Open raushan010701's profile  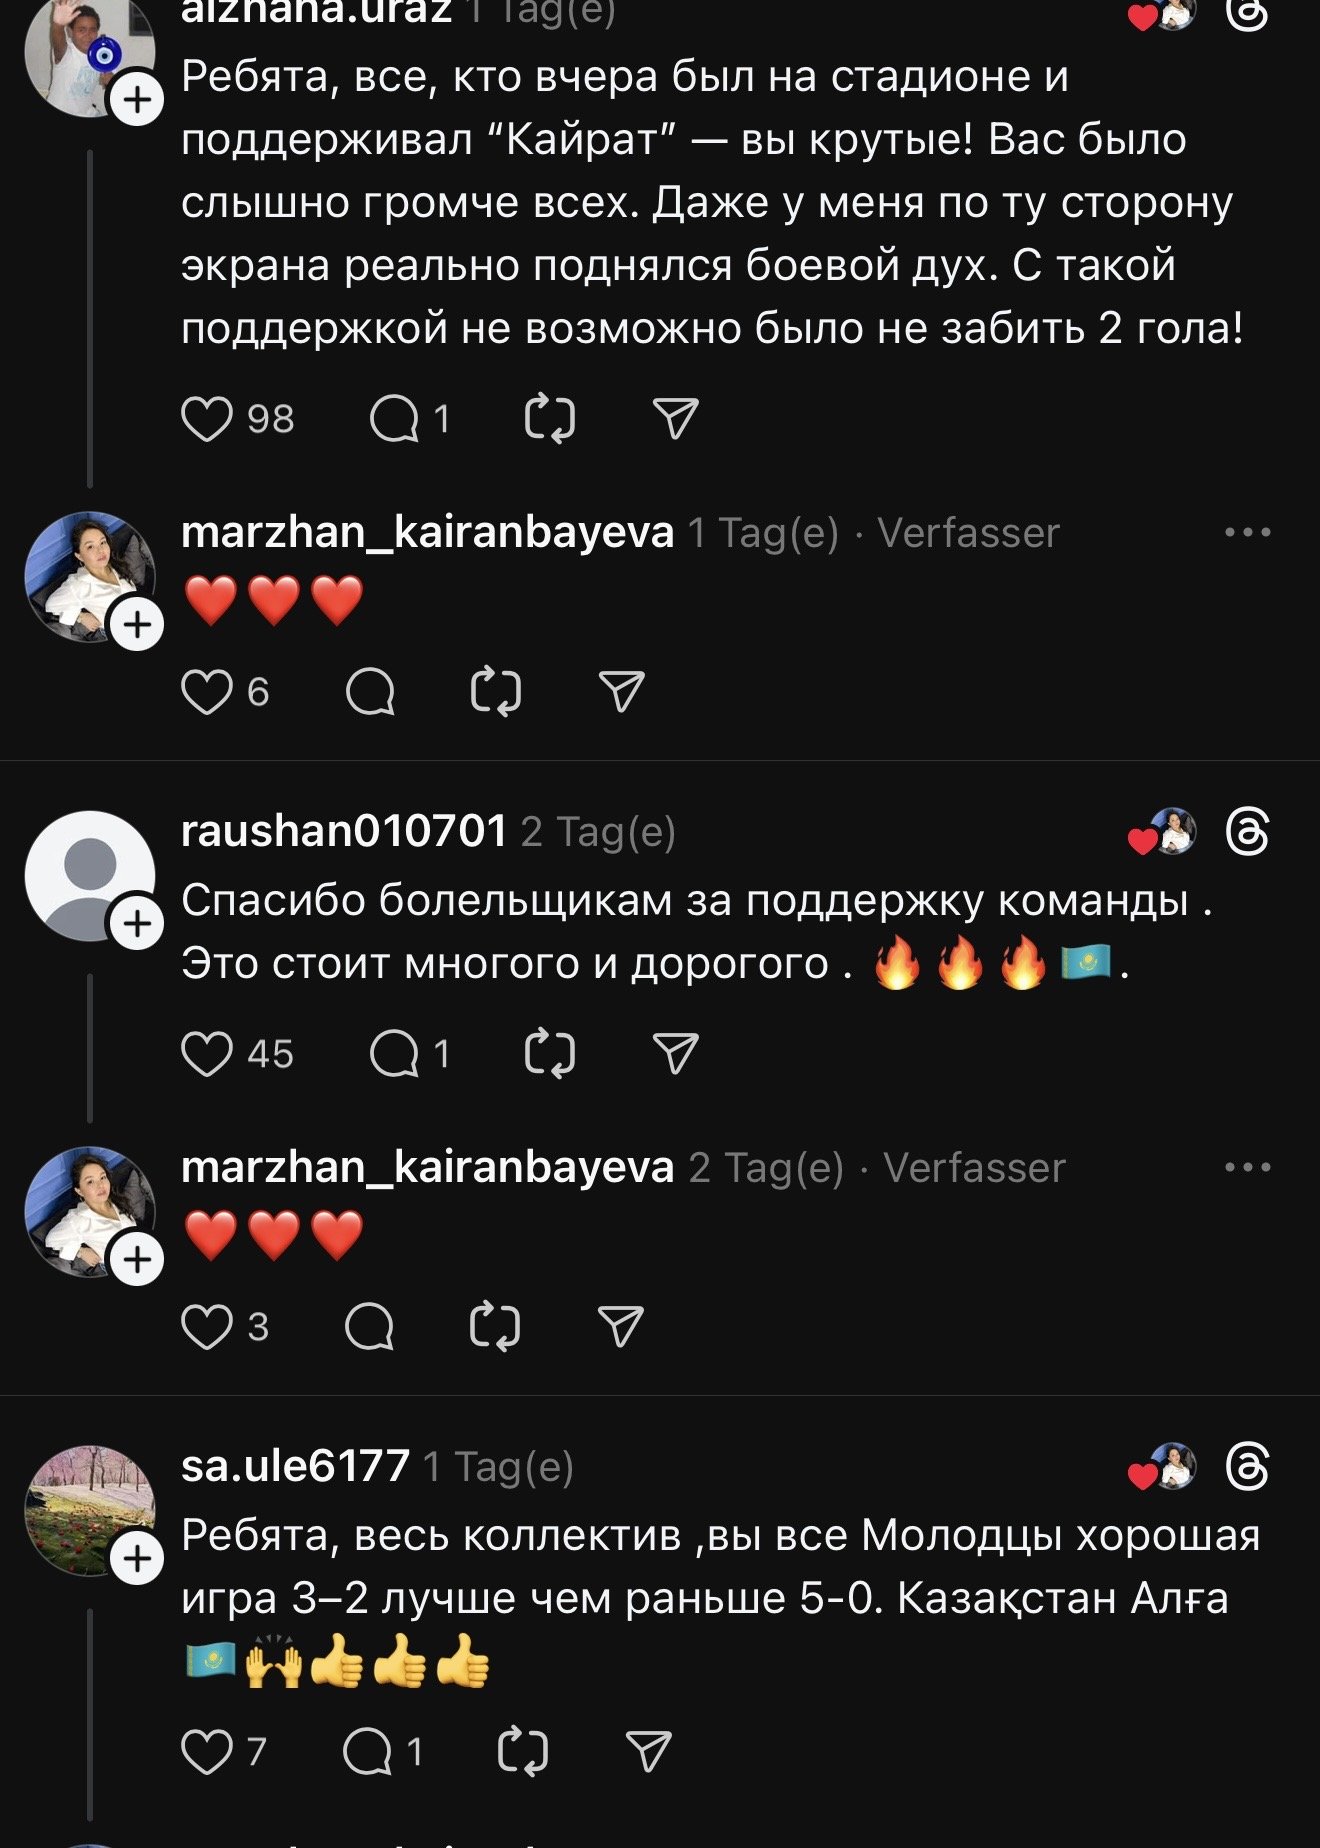tap(344, 831)
